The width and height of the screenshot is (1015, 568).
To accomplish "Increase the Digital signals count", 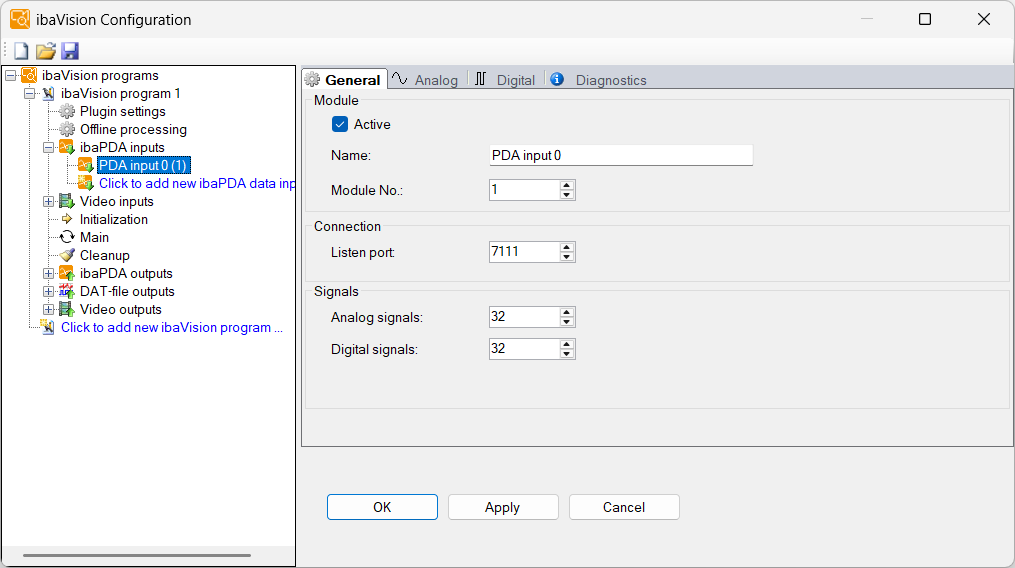I will [566, 344].
